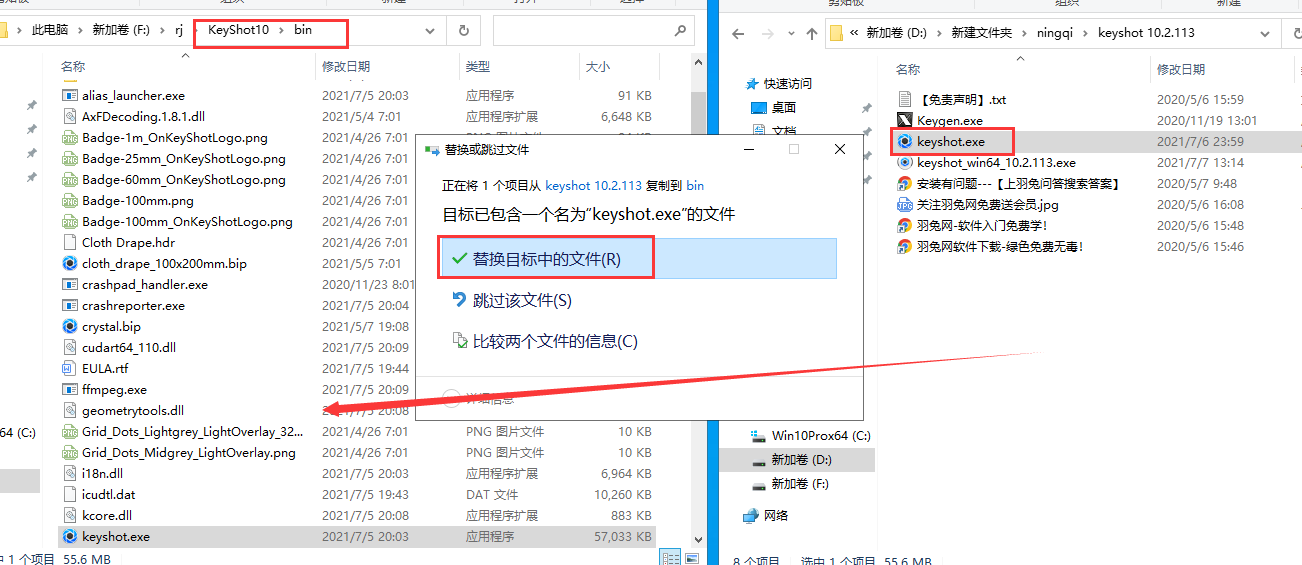Expand chevron after 此电脑 breadcrumb
Image resolution: width=1302 pixels, height=565 pixels.
click(82, 31)
